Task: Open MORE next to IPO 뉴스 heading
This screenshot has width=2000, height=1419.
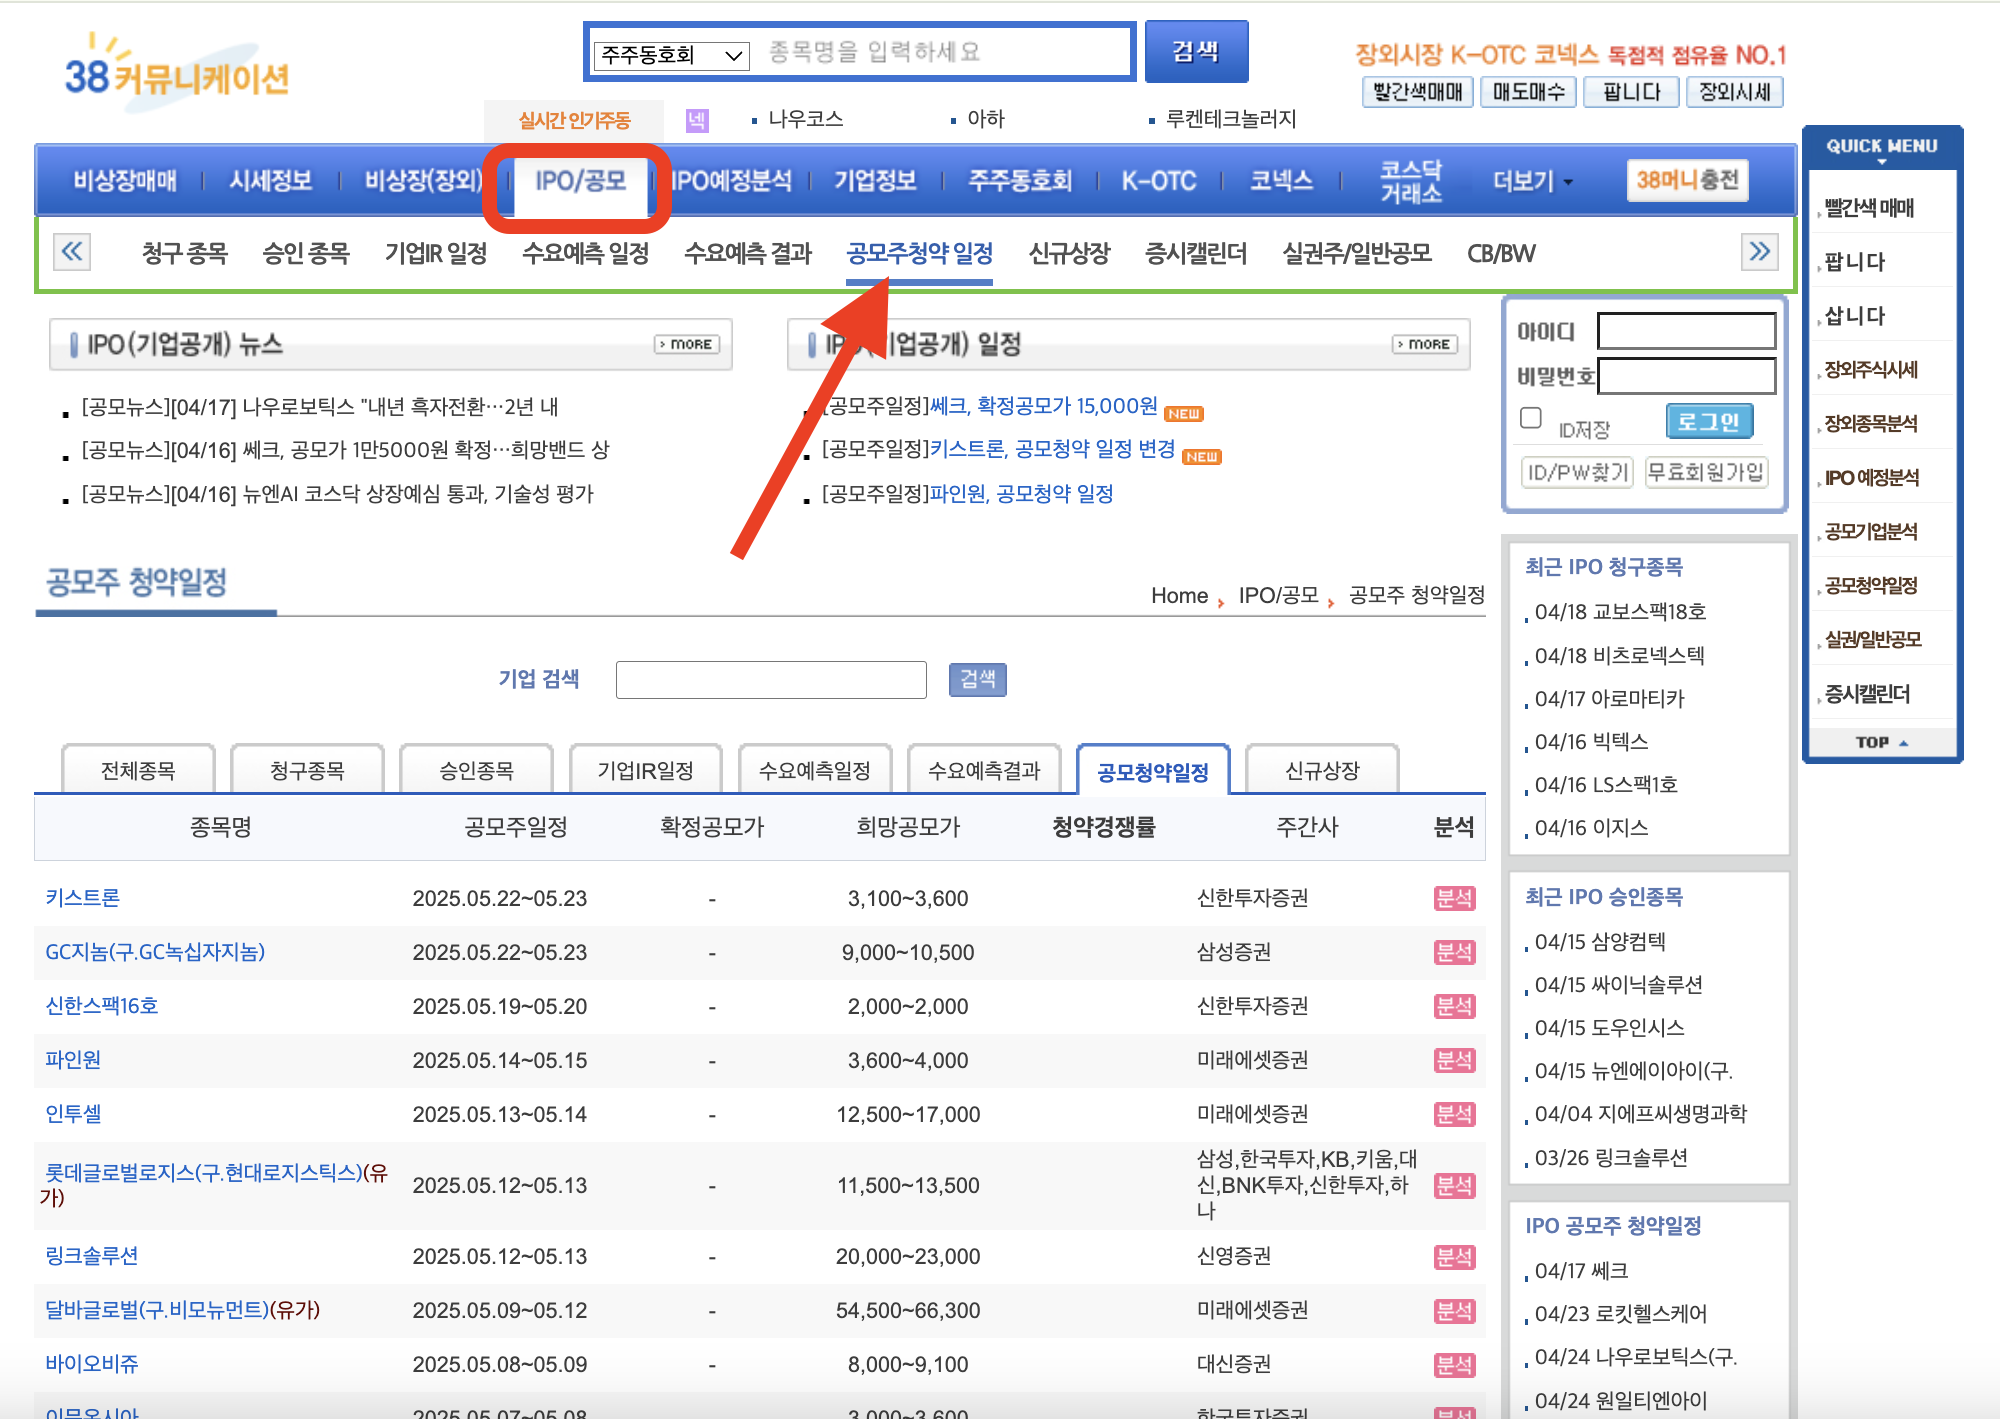Action: 687,344
